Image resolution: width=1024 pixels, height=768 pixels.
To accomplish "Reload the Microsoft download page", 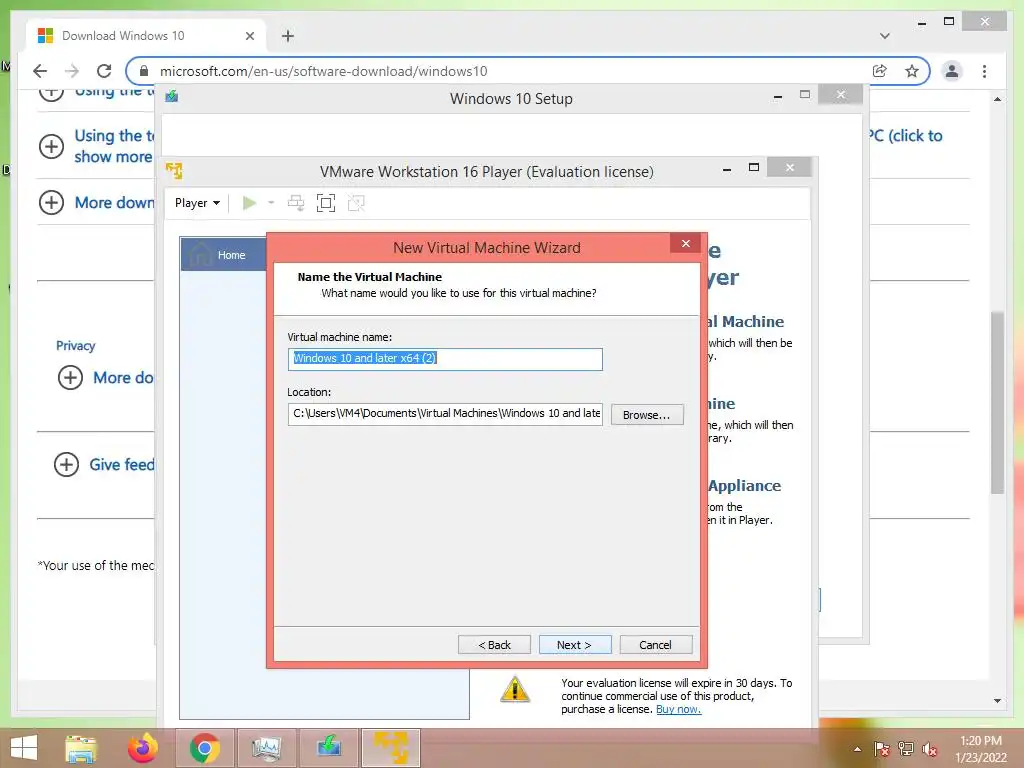I will pos(104,71).
